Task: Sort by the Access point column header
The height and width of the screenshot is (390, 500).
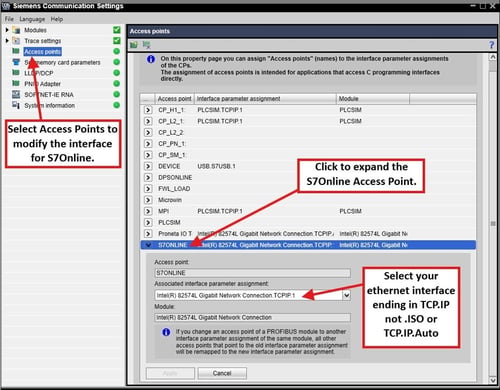Action: (175, 99)
